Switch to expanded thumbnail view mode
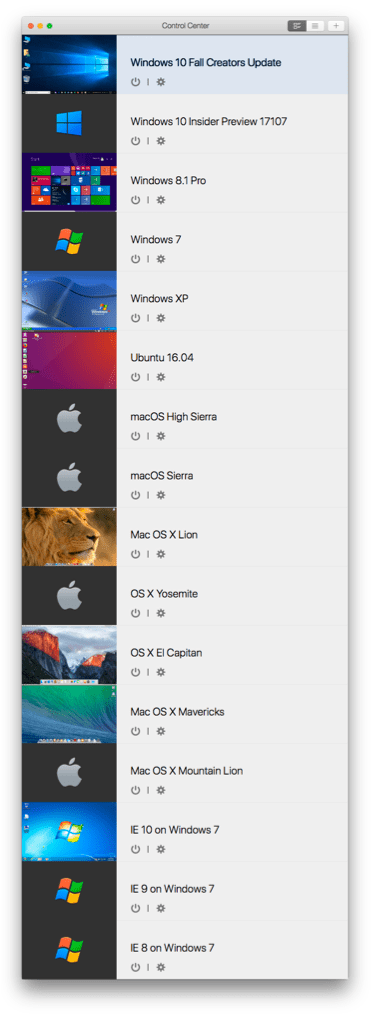383x1031 pixels. click(x=297, y=26)
